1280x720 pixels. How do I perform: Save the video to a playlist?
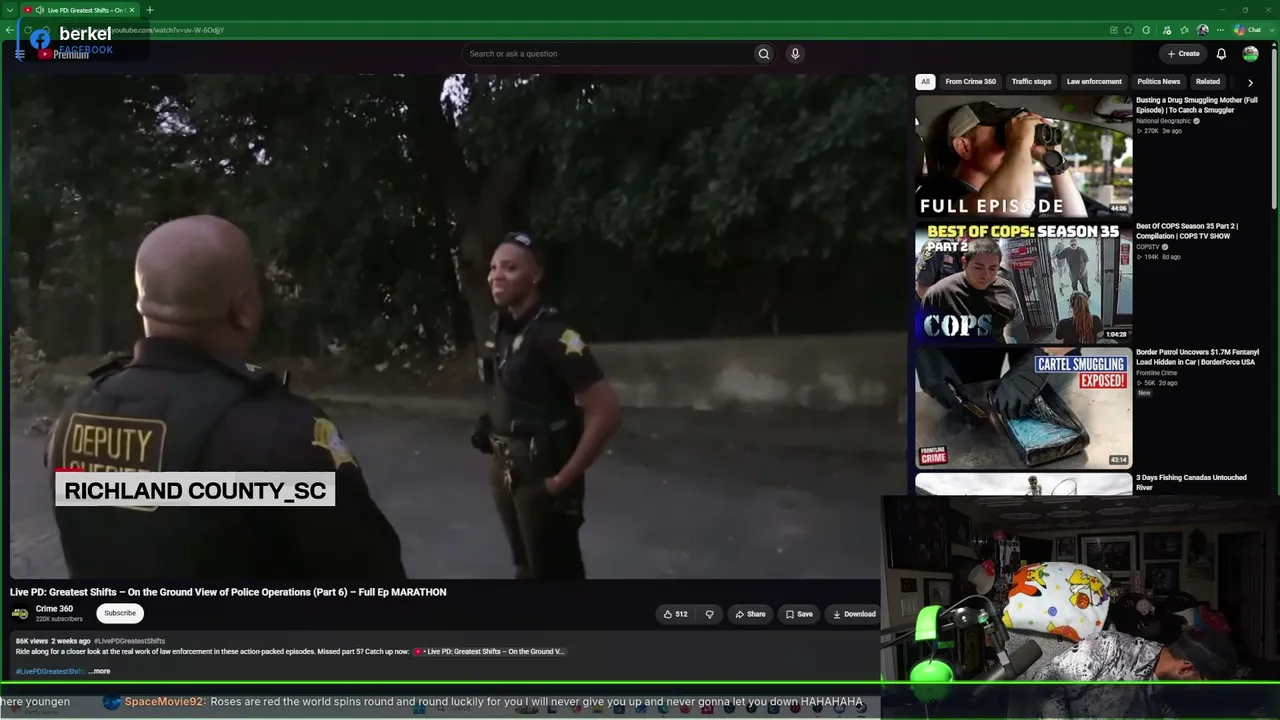click(x=799, y=614)
